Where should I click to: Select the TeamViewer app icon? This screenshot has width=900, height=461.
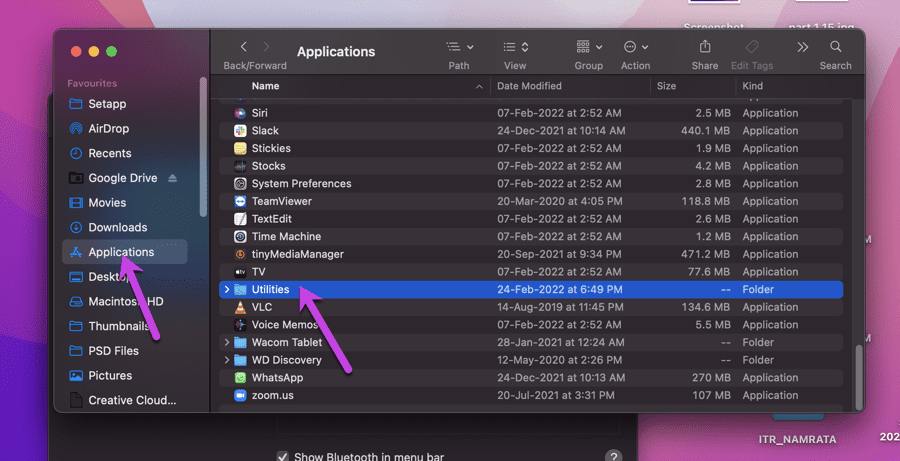pyautogui.click(x=240, y=202)
